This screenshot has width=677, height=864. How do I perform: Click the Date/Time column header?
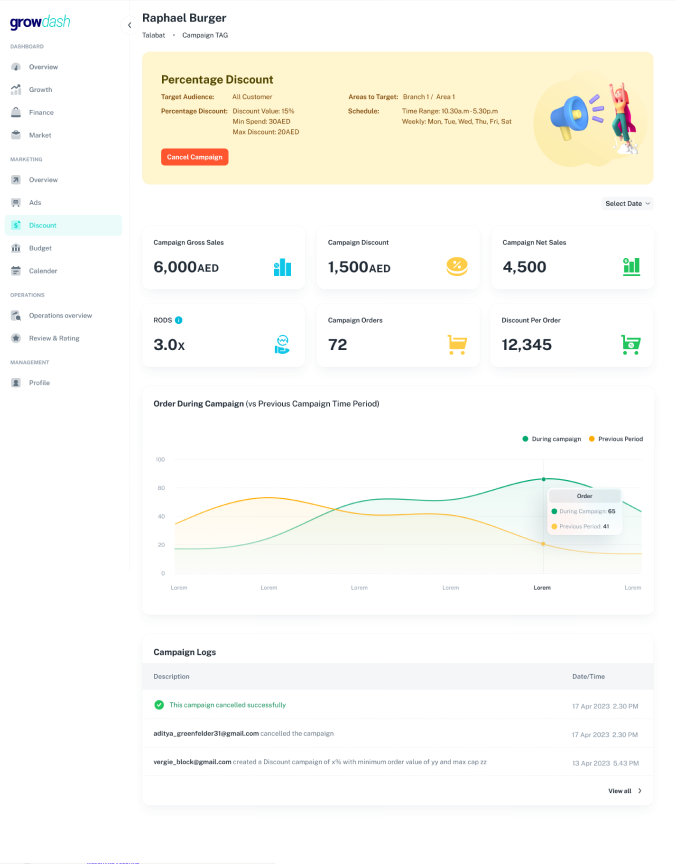click(x=588, y=676)
